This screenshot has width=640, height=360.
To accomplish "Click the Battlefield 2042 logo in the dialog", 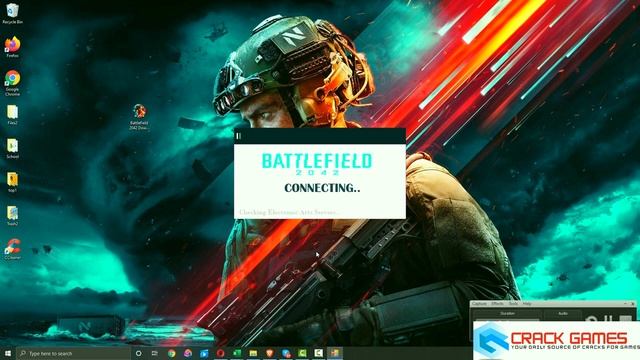I will click(317, 164).
